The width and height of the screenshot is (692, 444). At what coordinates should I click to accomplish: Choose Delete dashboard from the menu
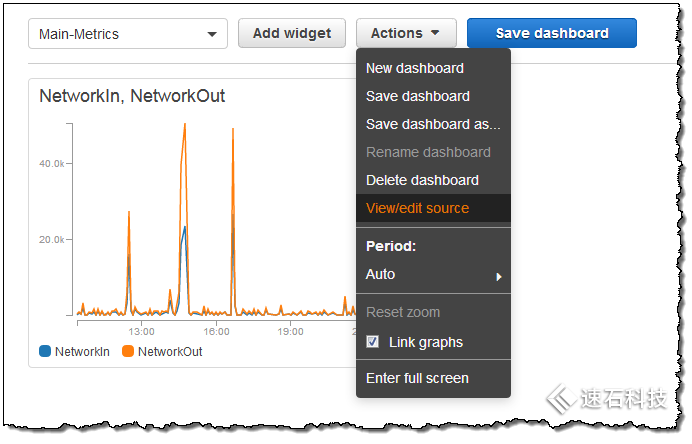pos(422,180)
